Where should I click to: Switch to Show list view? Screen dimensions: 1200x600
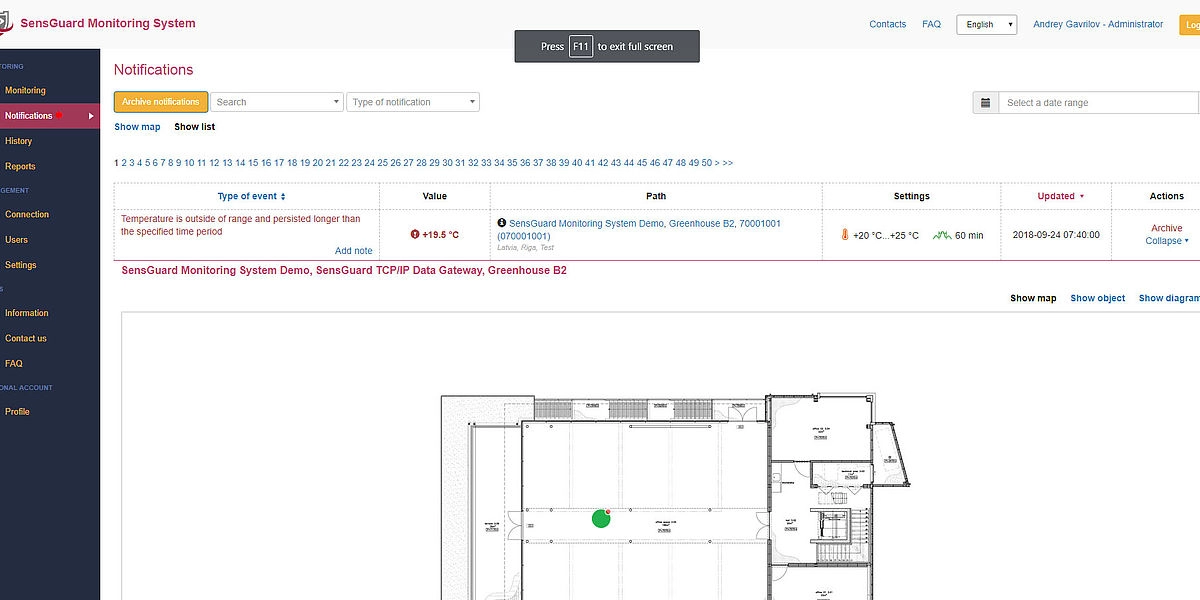pos(194,127)
